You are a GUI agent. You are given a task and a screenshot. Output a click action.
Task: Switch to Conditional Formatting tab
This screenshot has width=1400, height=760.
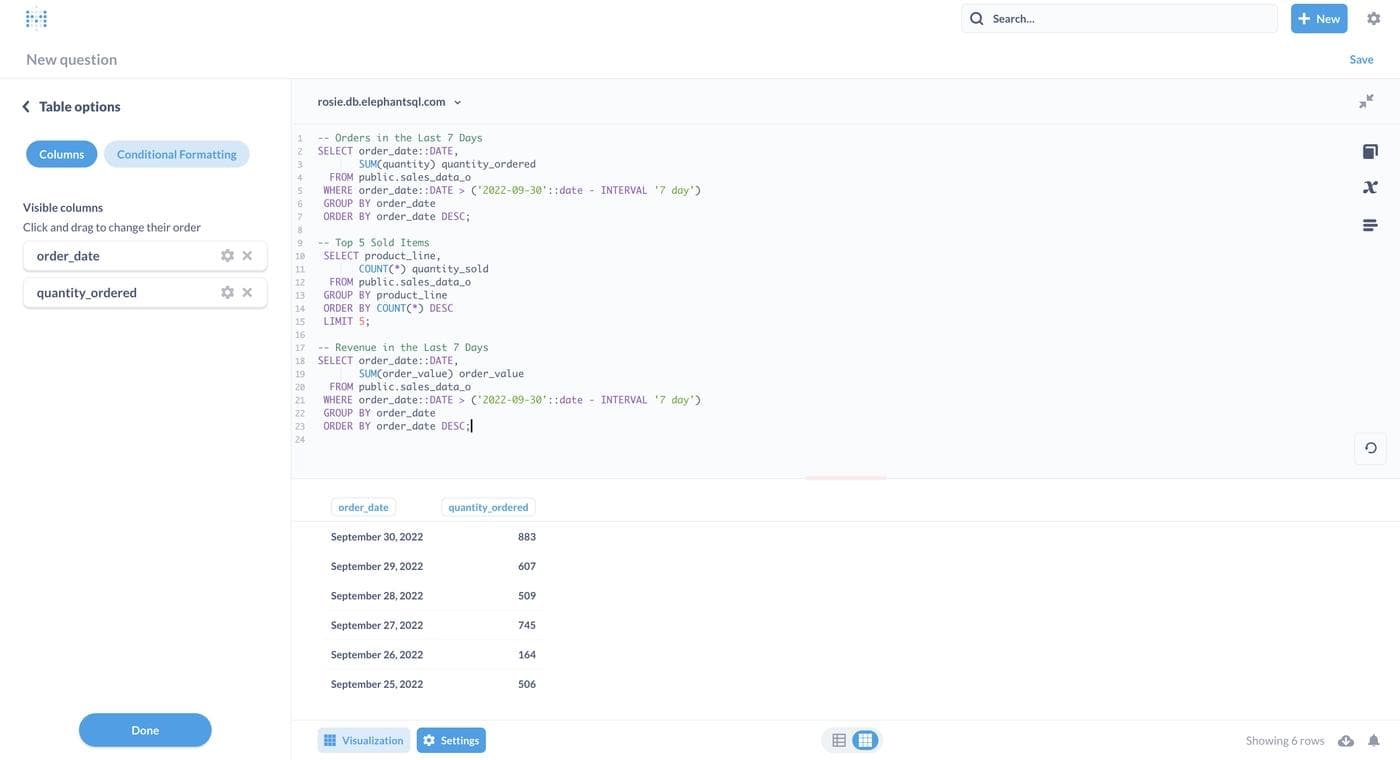[176, 154]
